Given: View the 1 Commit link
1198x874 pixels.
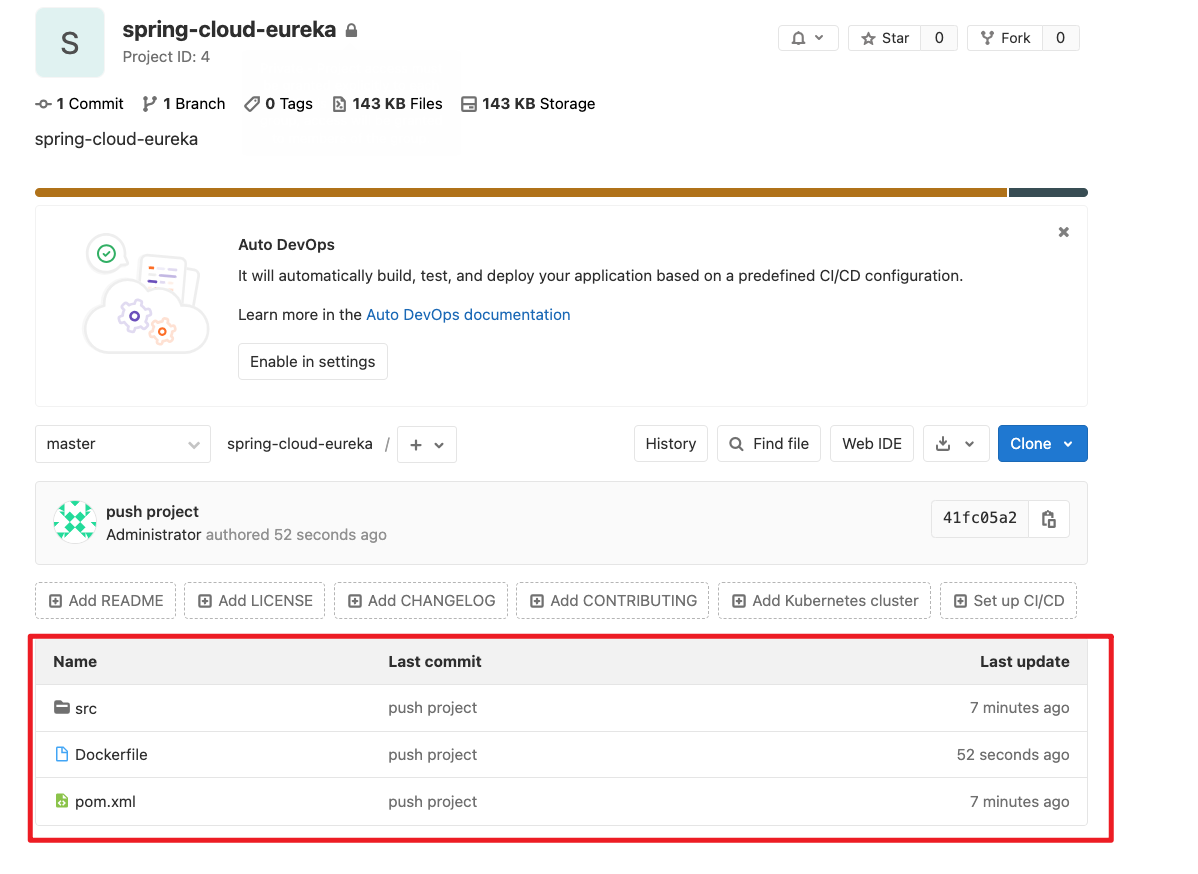Looking at the screenshot, I should (x=79, y=104).
